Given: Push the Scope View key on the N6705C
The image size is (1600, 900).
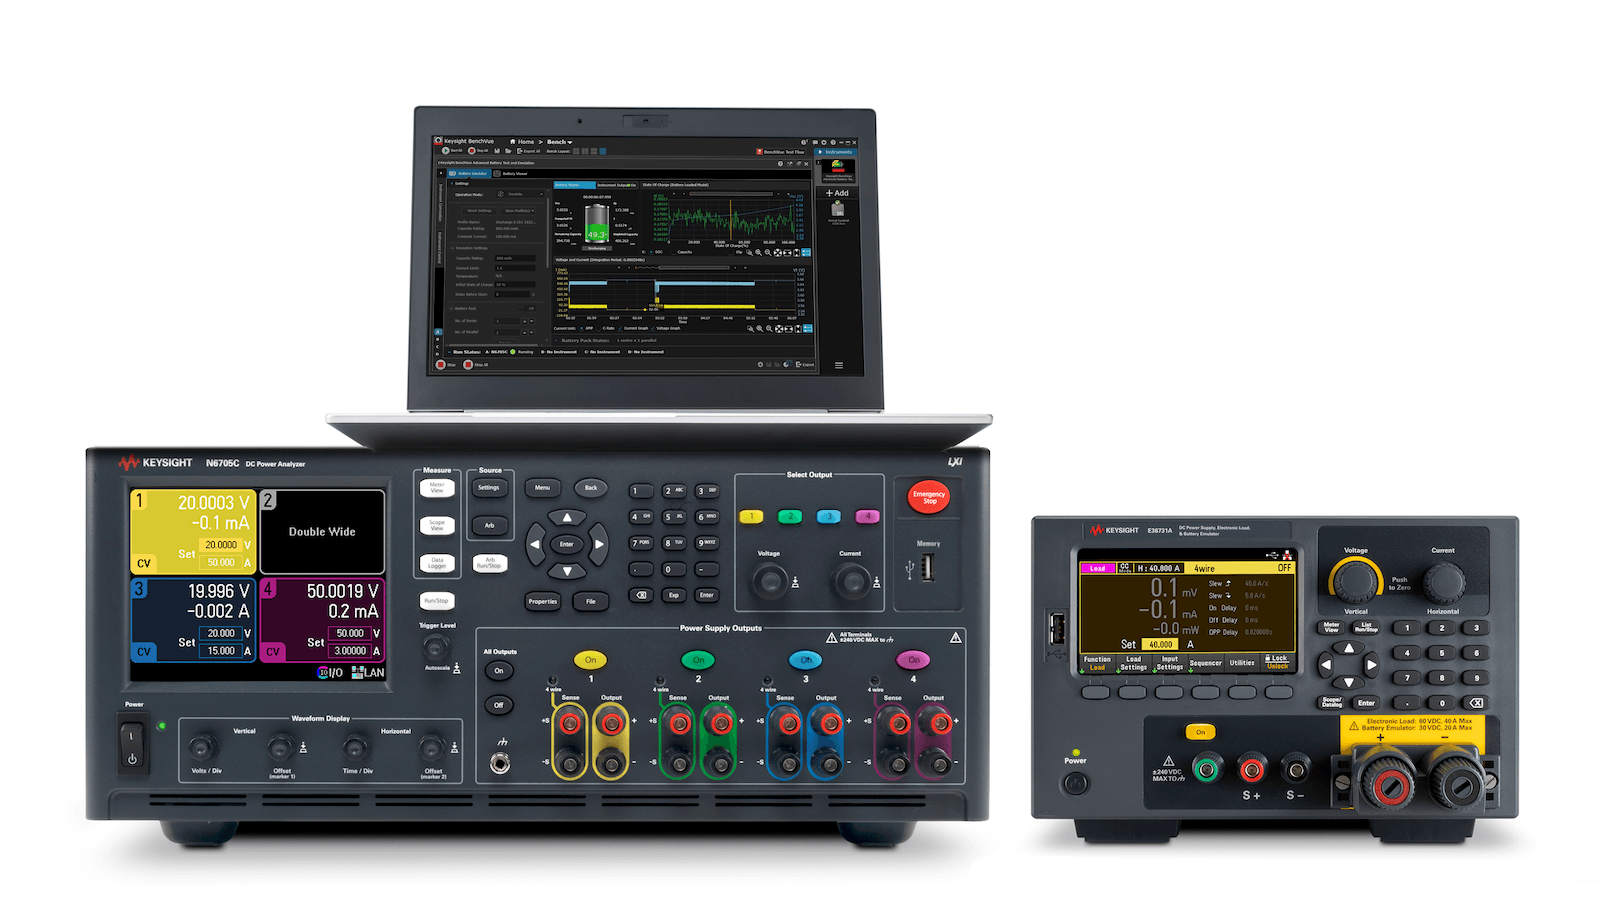Looking at the screenshot, I should [437, 525].
